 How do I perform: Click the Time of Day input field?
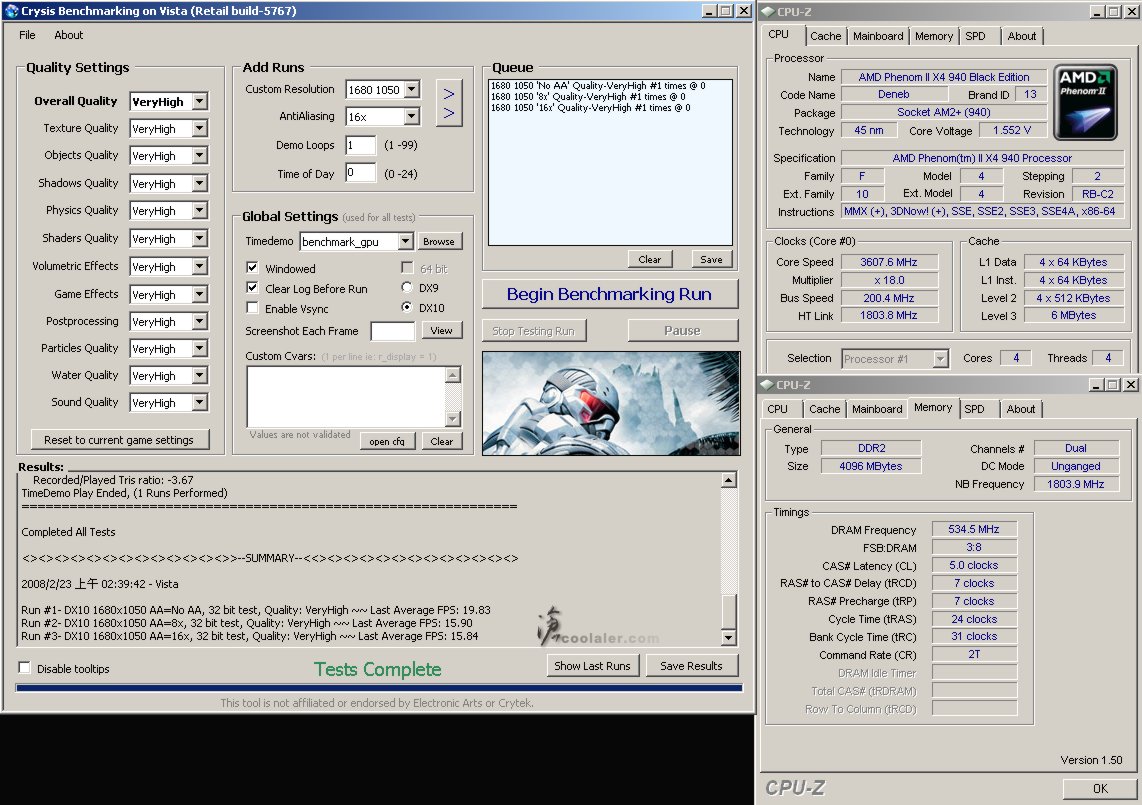point(361,173)
